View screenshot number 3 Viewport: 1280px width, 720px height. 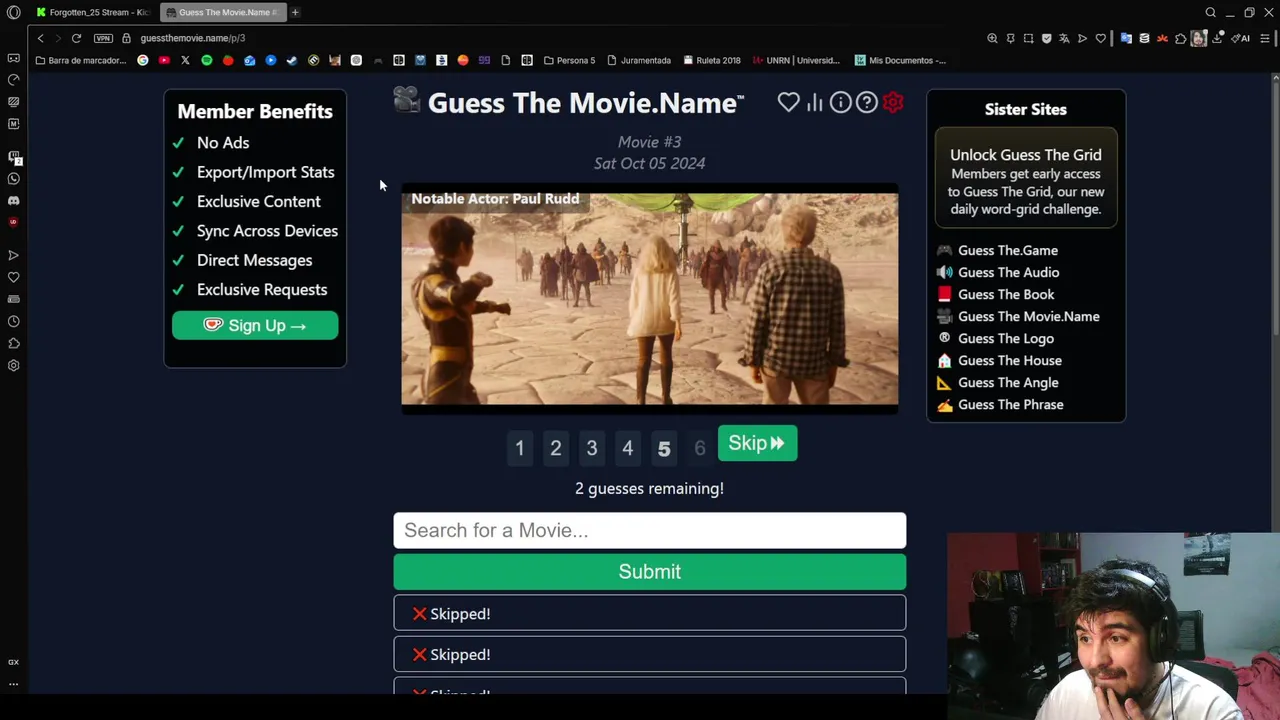(x=591, y=448)
